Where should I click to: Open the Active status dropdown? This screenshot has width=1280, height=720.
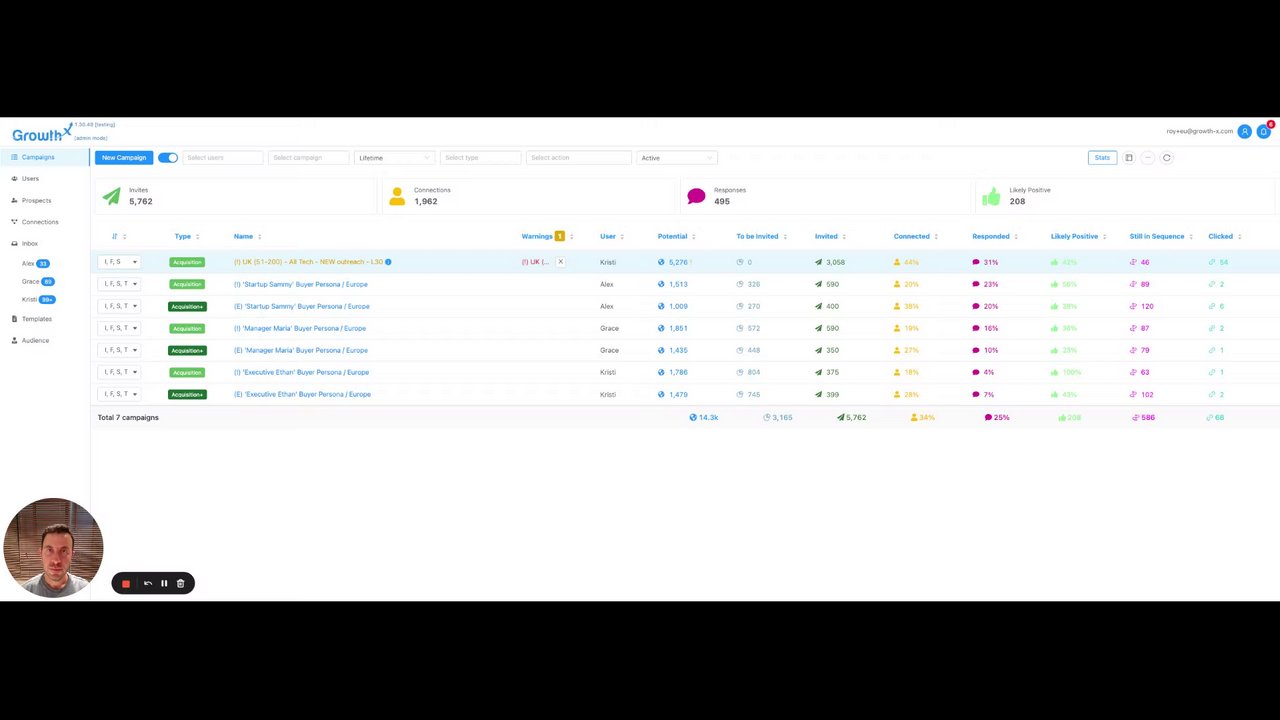coord(677,158)
